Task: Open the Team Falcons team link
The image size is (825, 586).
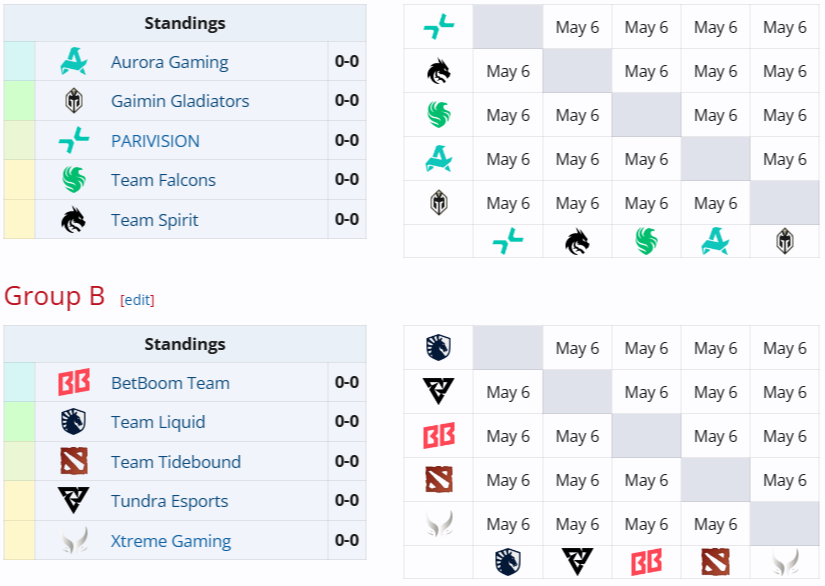Action: (163, 180)
